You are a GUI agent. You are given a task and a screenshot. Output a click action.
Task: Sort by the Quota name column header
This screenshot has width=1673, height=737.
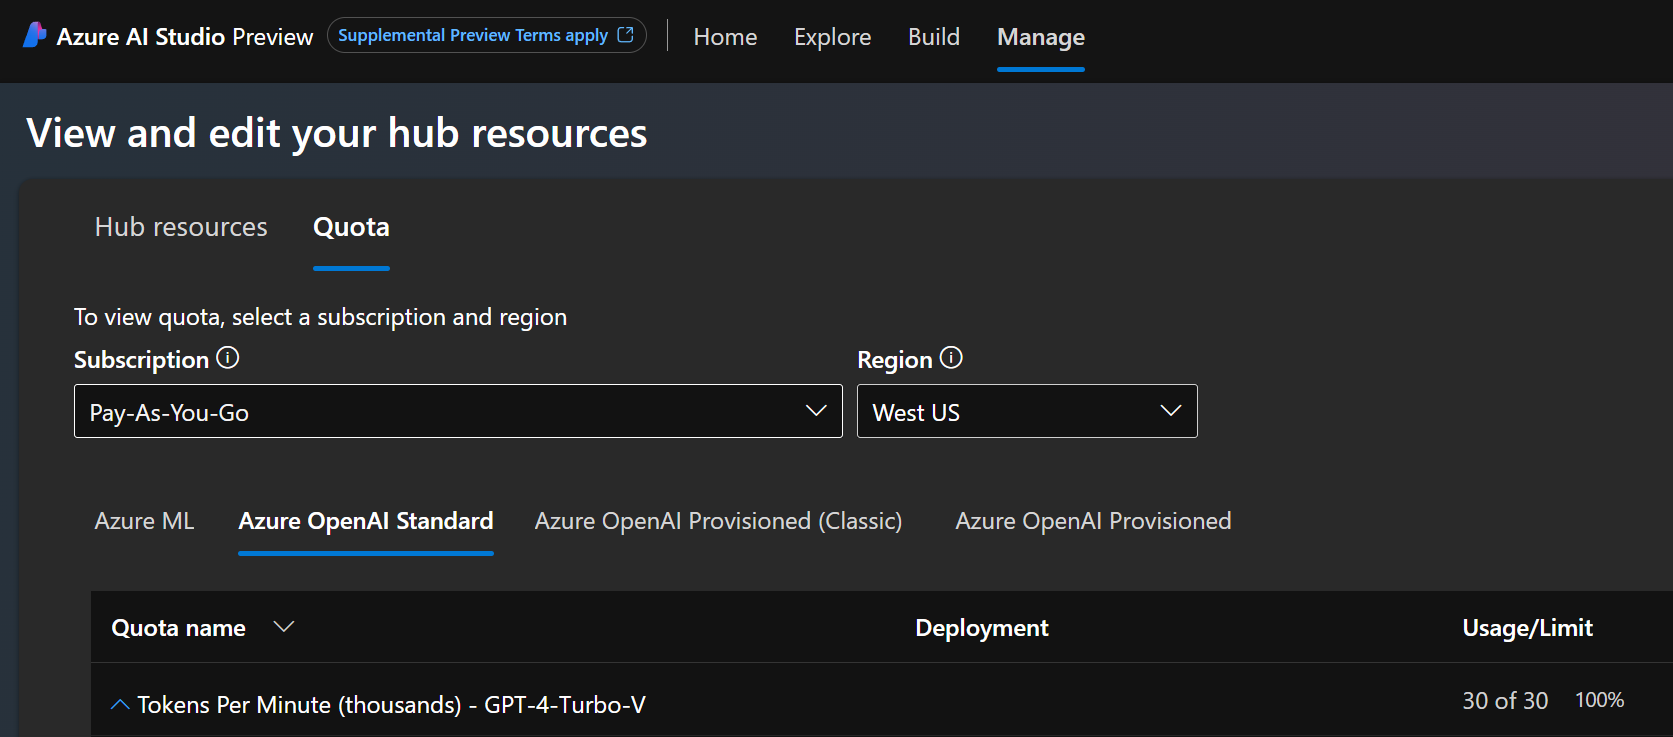point(178,628)
